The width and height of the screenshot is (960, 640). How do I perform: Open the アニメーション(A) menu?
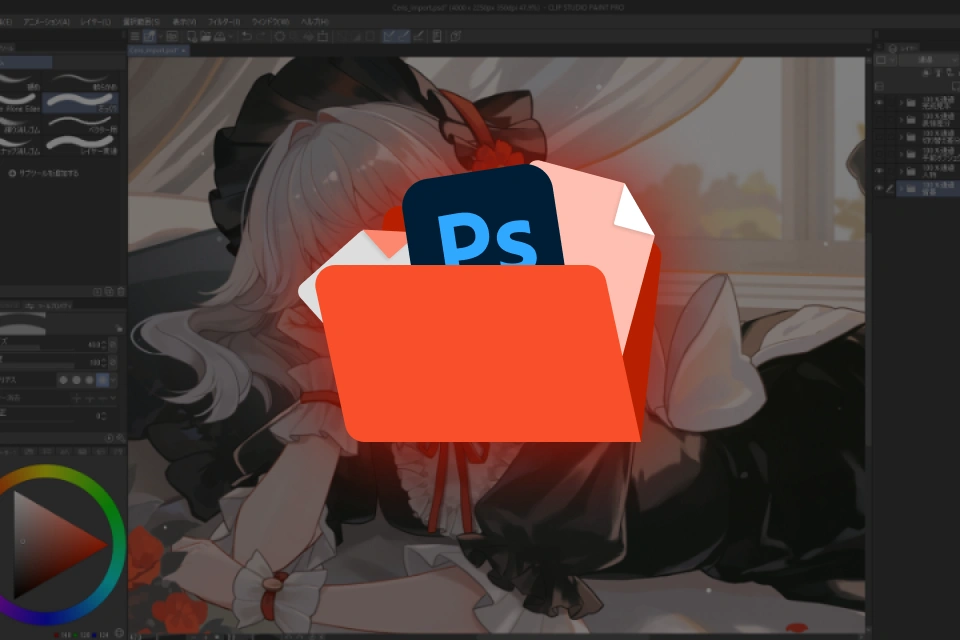[46, 21]
